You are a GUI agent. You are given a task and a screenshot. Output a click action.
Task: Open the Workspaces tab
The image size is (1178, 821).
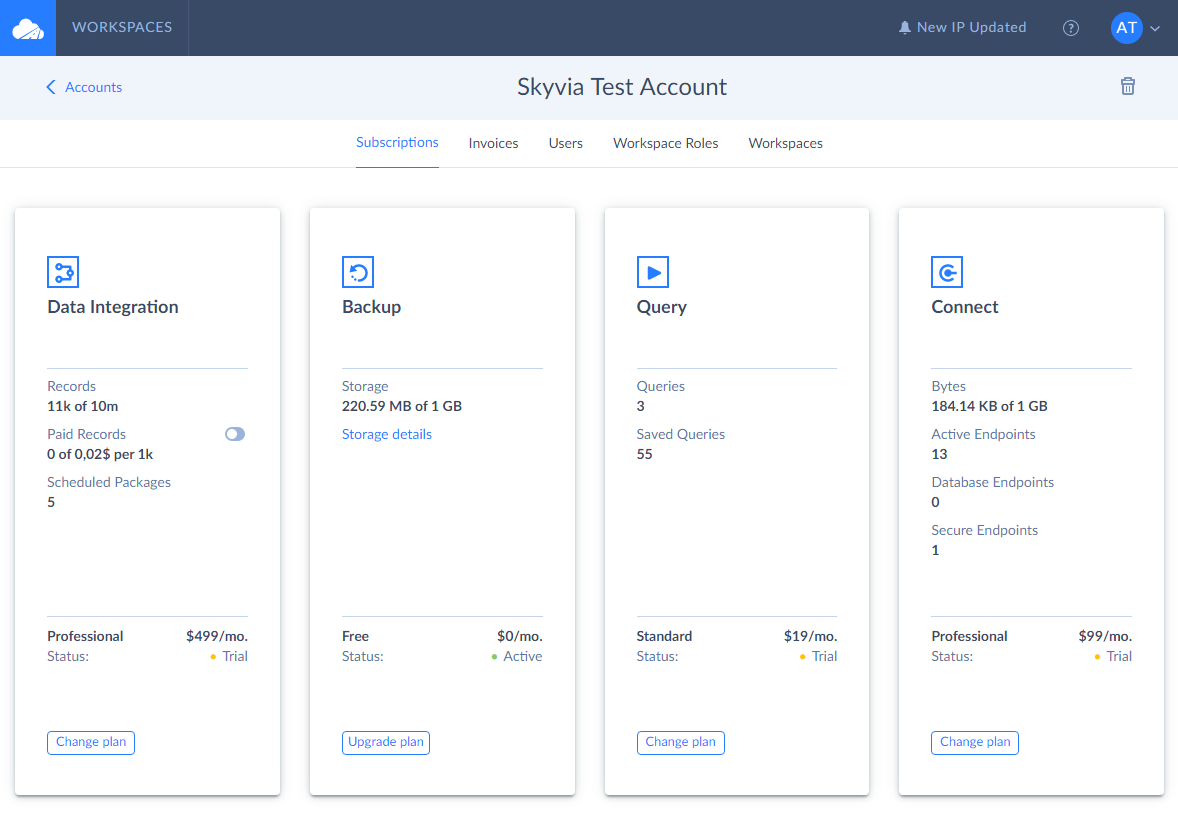pyautogui.click(x=785, y=143)
